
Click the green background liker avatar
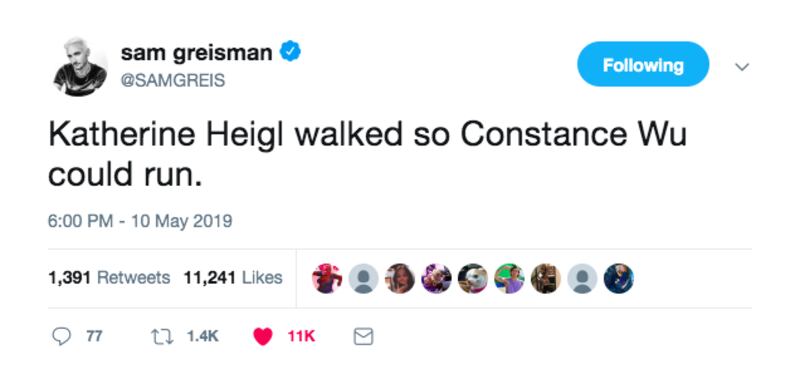click(509, 278)
